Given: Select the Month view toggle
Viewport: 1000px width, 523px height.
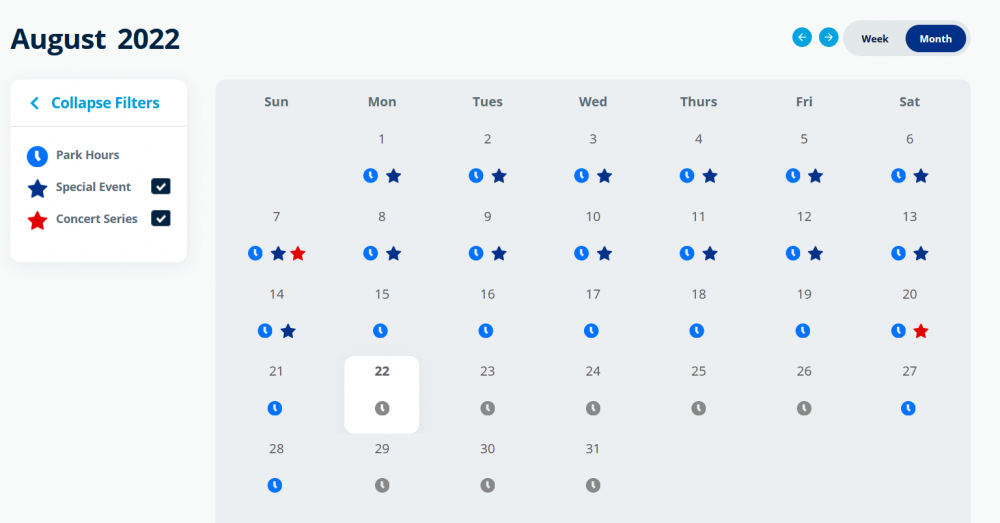Looking at the screenshot, I should pos(935,39).
